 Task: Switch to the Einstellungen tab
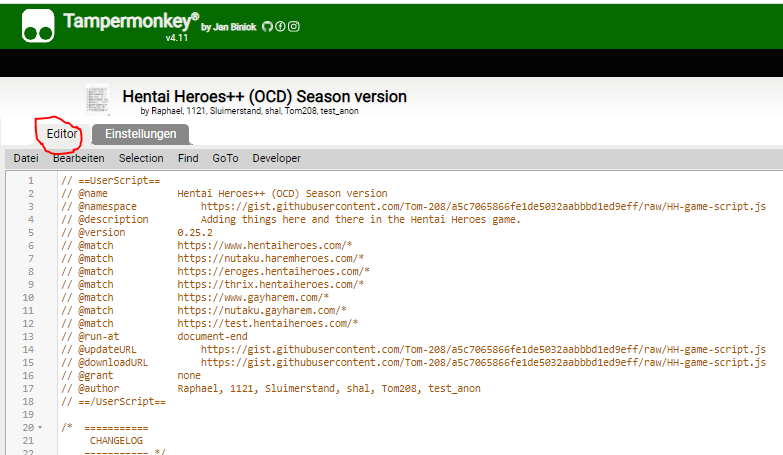click(x=140, y=134)
